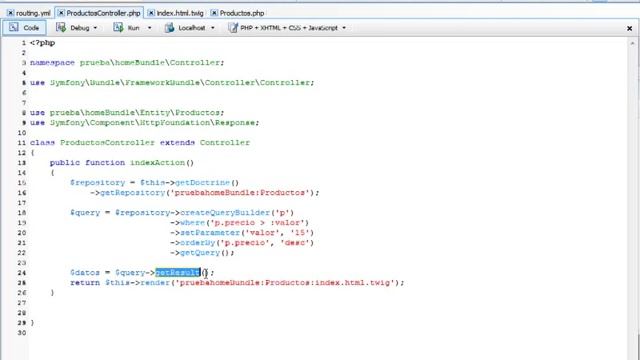Close the editor panel with toolbar X
This screenshot has height=360, width=640.
pyautogui.click(x=629, y=28)
